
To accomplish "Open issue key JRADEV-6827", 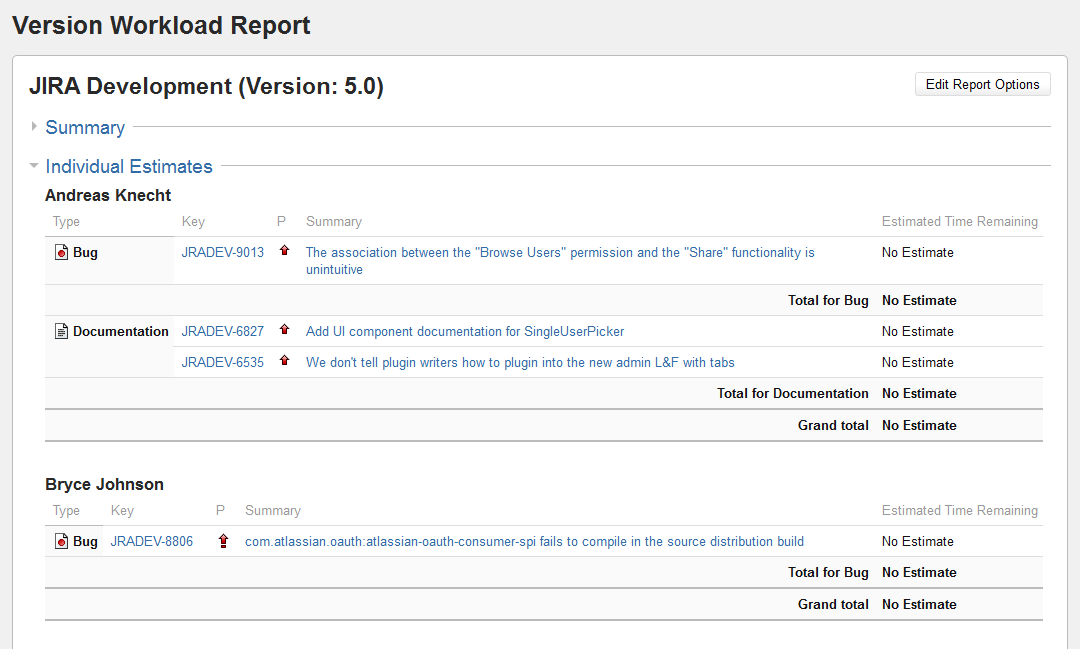I will pos(222,332).
